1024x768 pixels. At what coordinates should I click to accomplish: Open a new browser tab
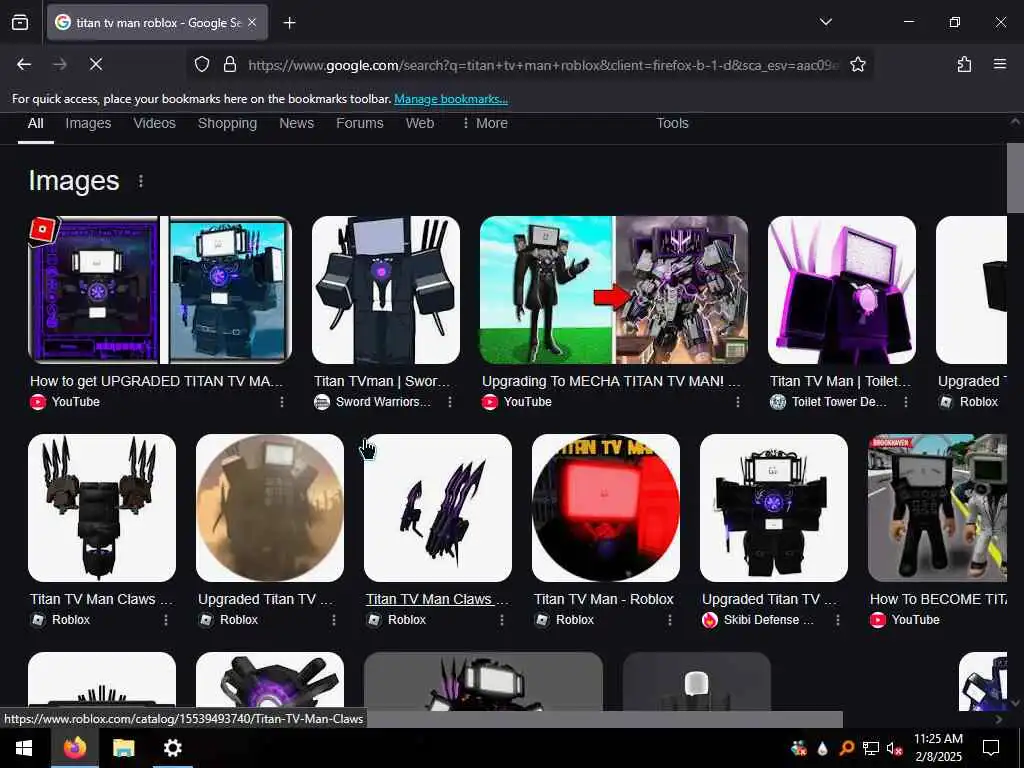289,23
